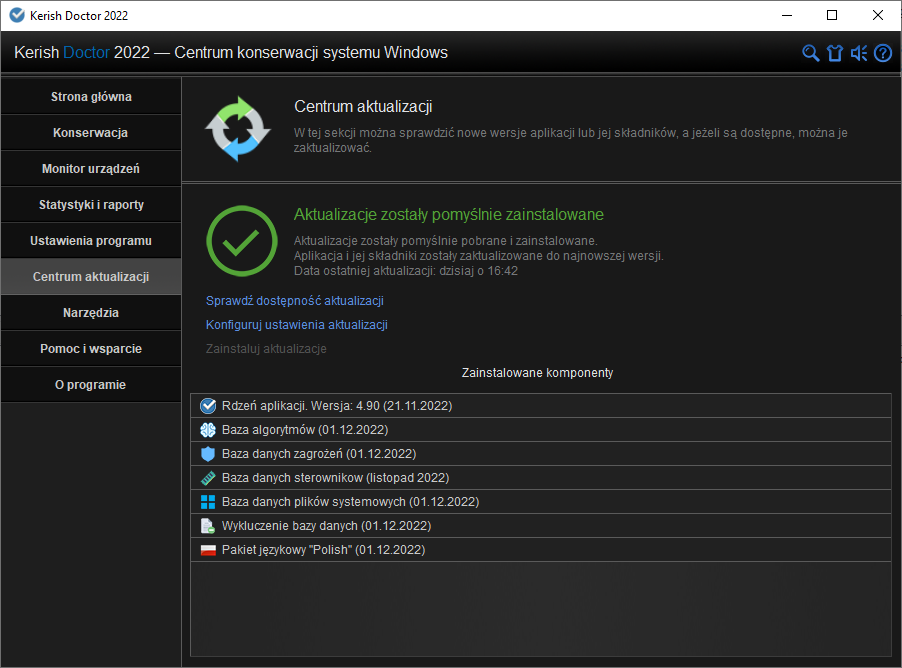Click the Baza danych sterowników icon

click(208, 478)
